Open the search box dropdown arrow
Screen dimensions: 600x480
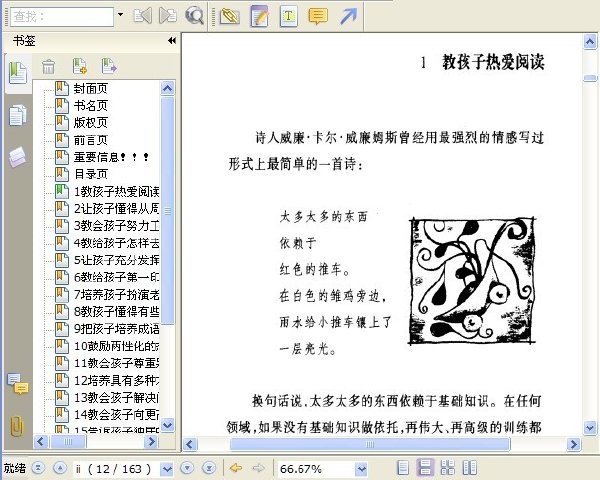coord(121,15)
